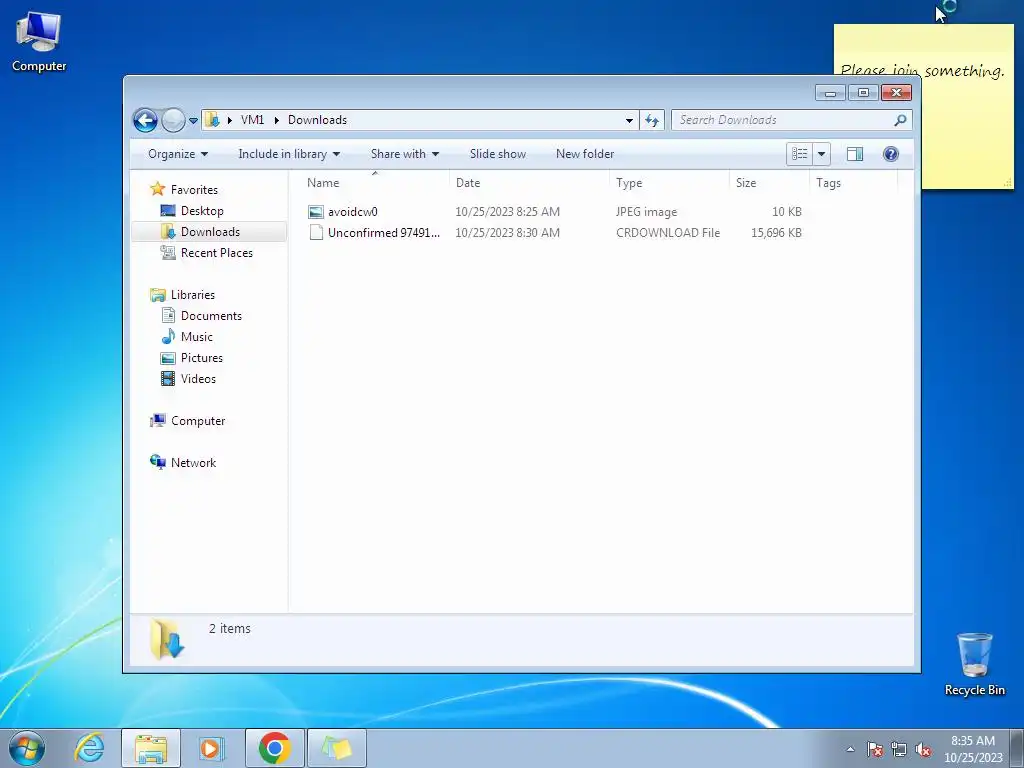Open the More view options dropdown
Screen dimensions: 1024x768
(x=822, y=154)
